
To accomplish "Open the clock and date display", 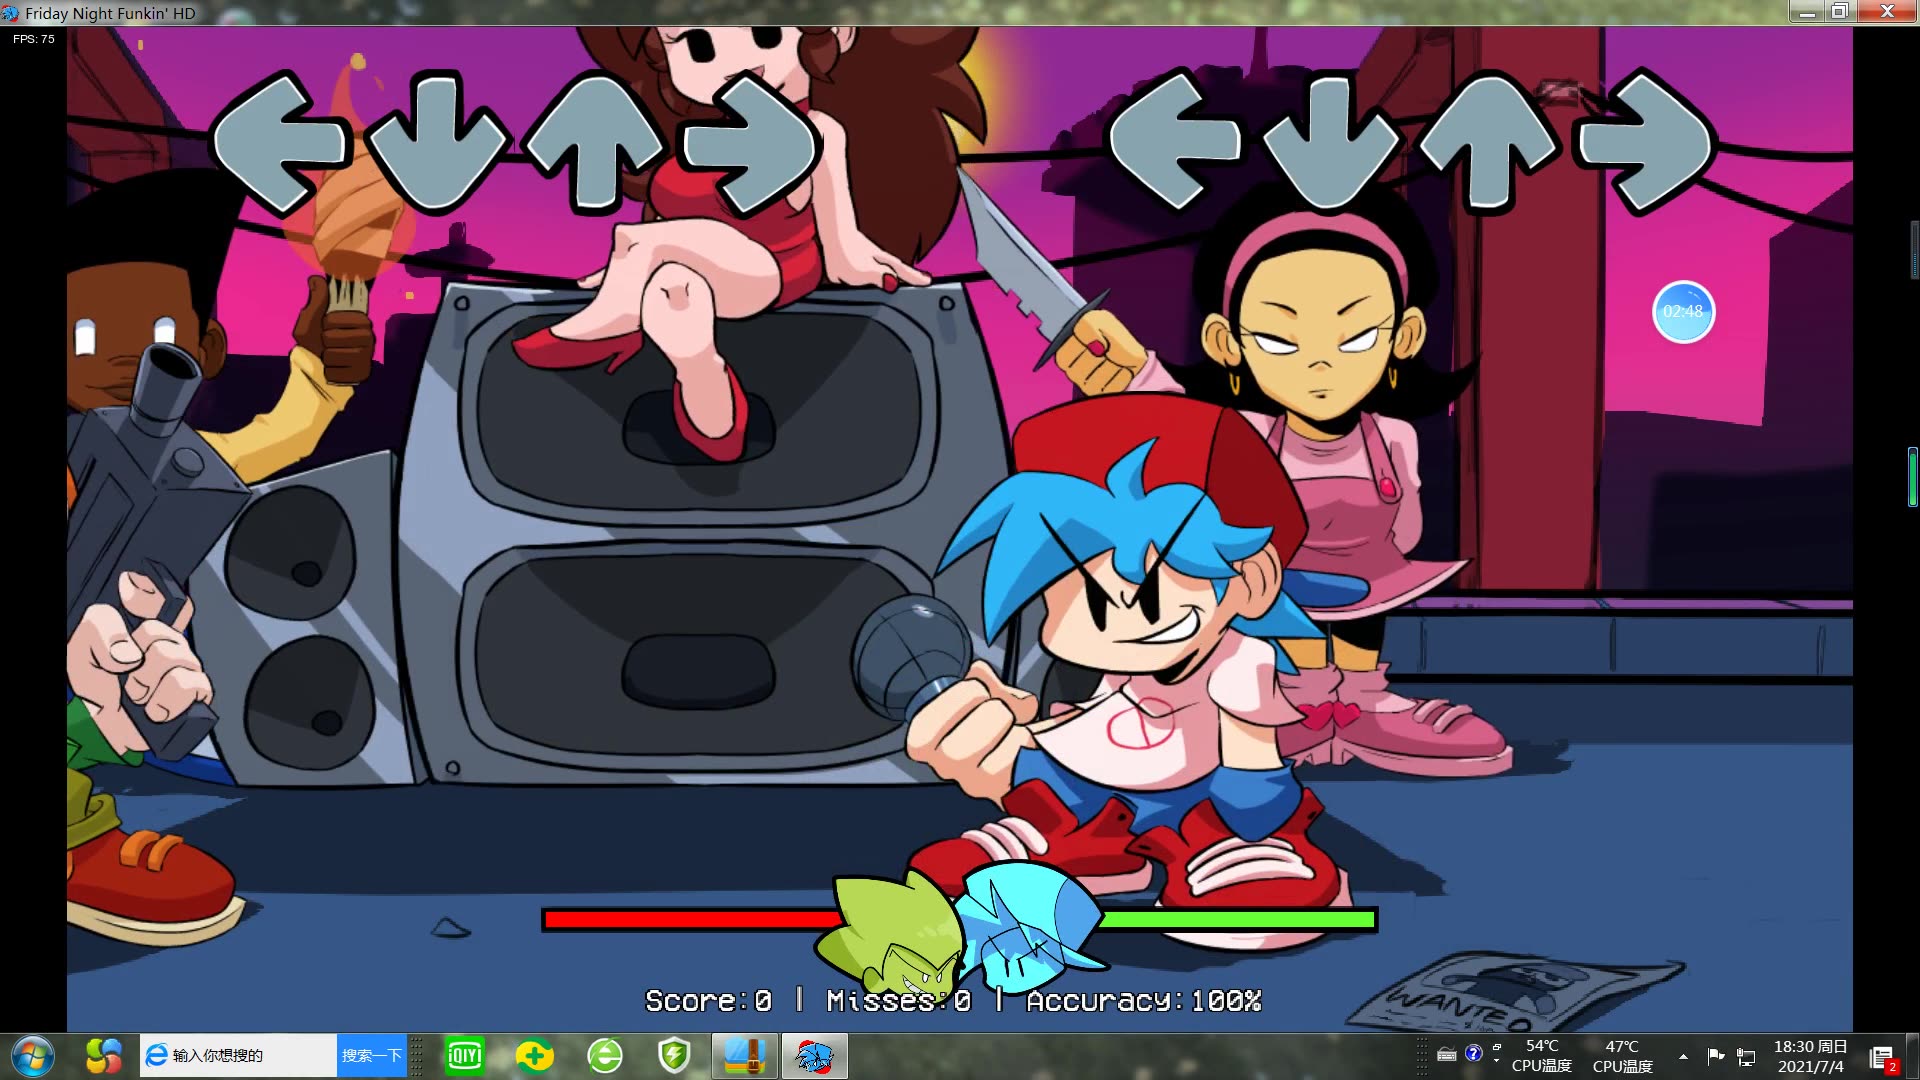I will pyautogui.click(x=1810, y=1056).
